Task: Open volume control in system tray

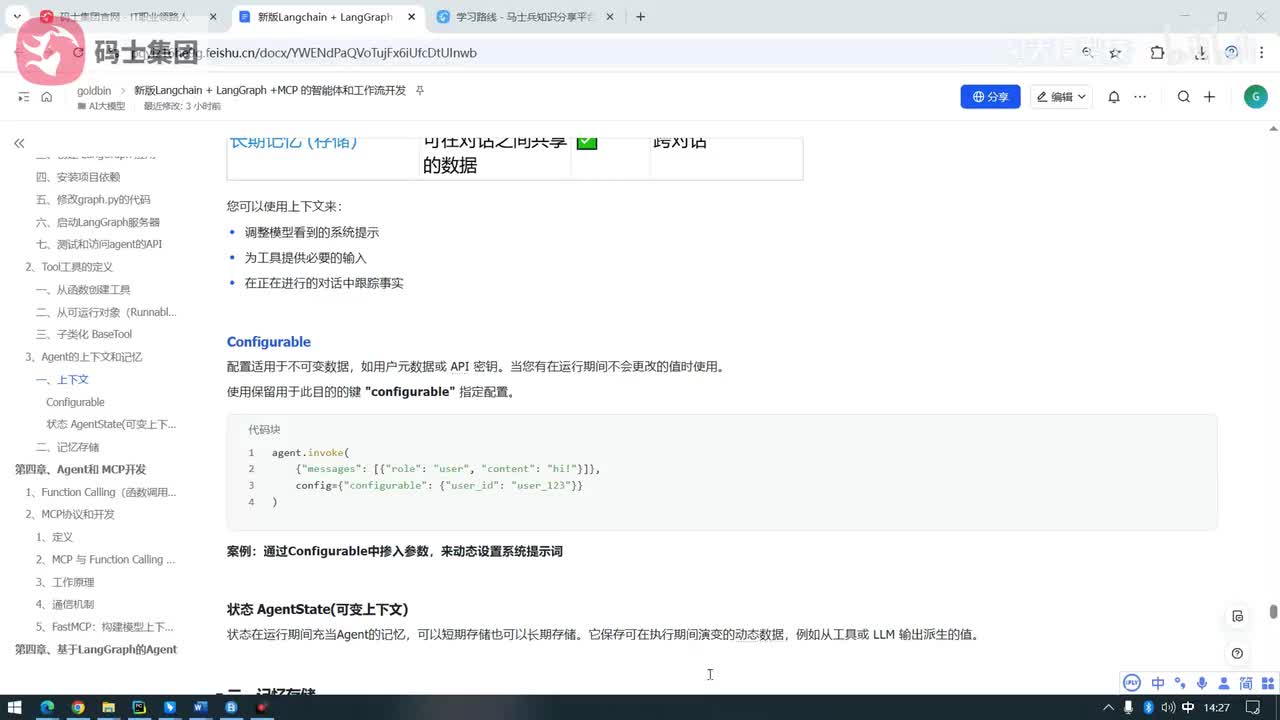Action: coord(1168,708)
